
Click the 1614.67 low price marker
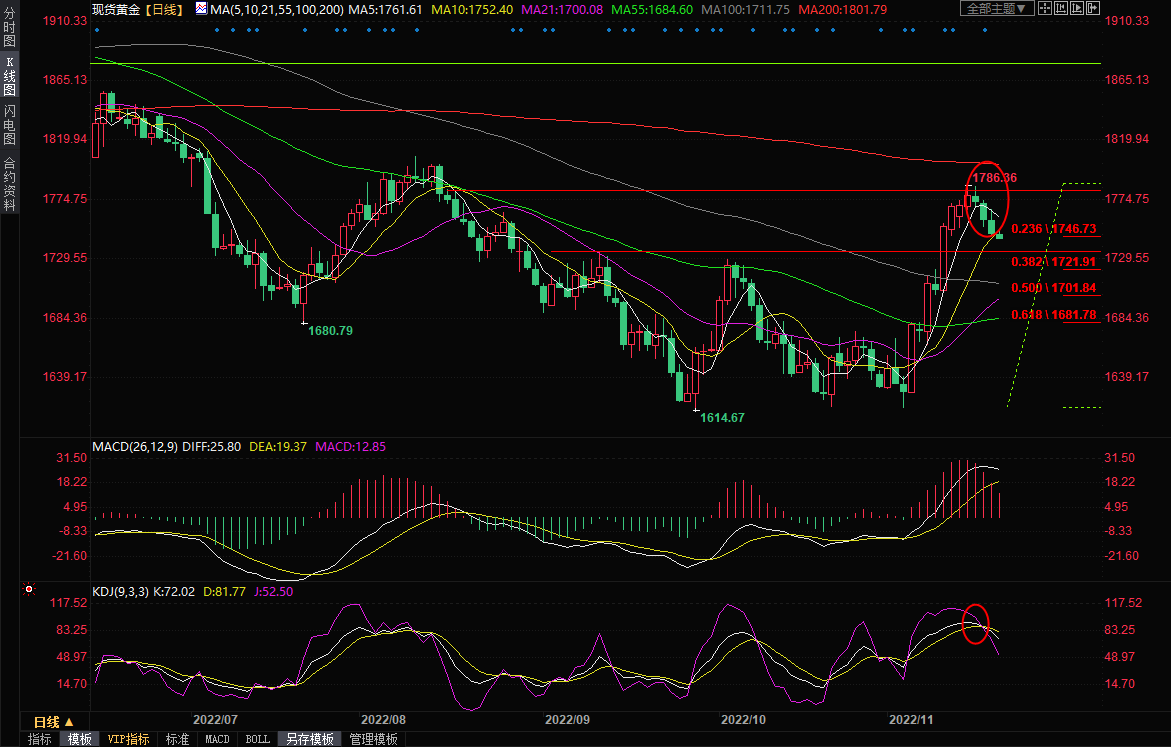pyautogui.click(x=722, y=417)
